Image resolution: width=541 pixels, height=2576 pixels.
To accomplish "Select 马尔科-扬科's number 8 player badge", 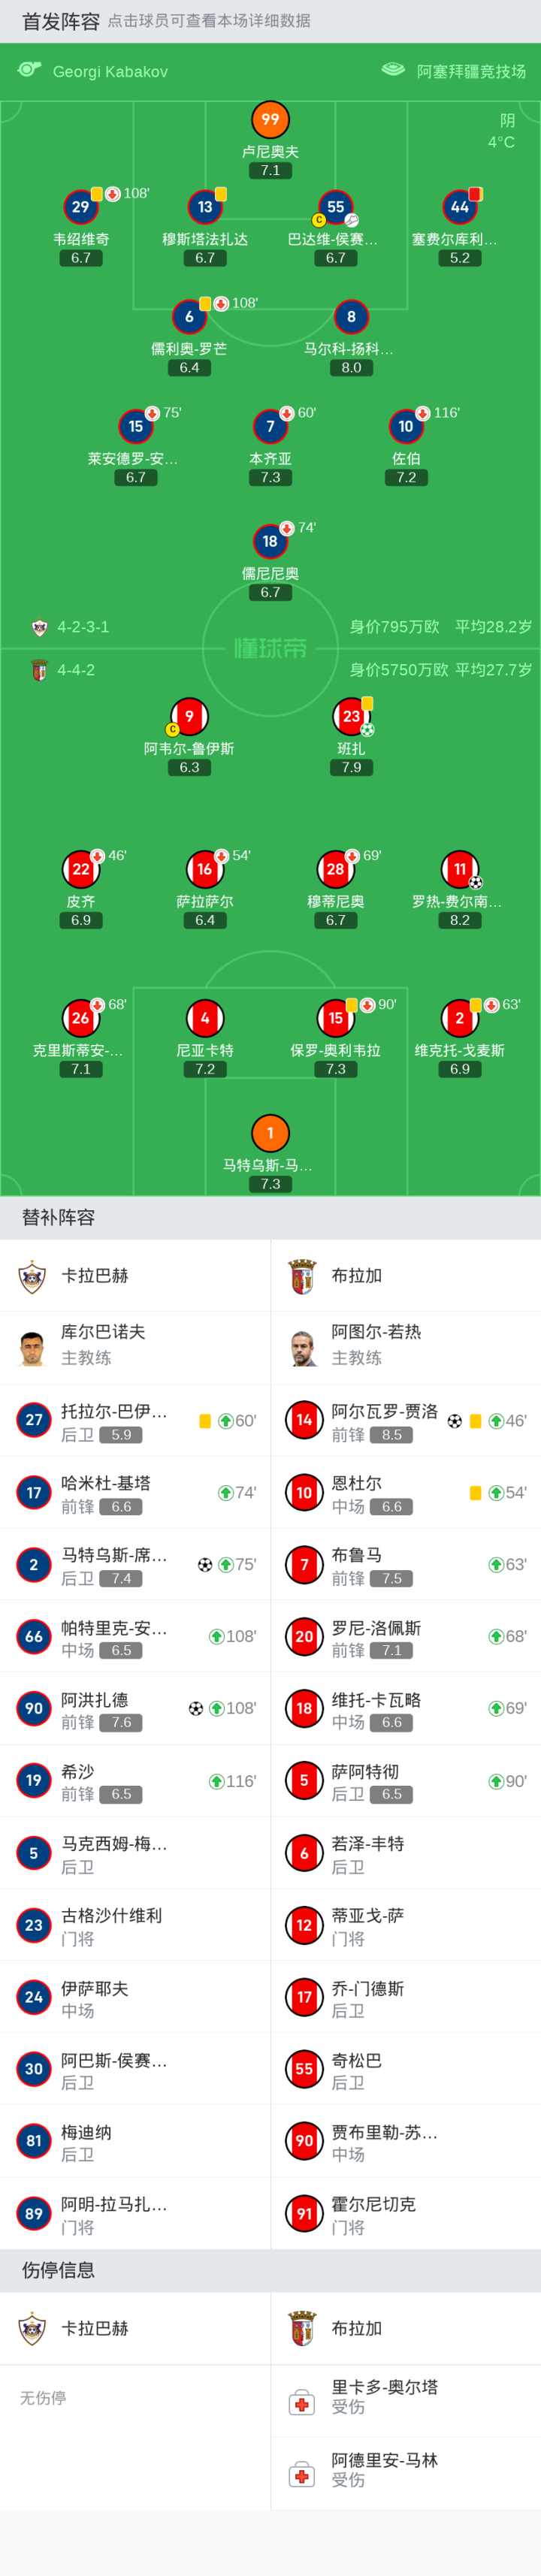I will coord(351,317).
